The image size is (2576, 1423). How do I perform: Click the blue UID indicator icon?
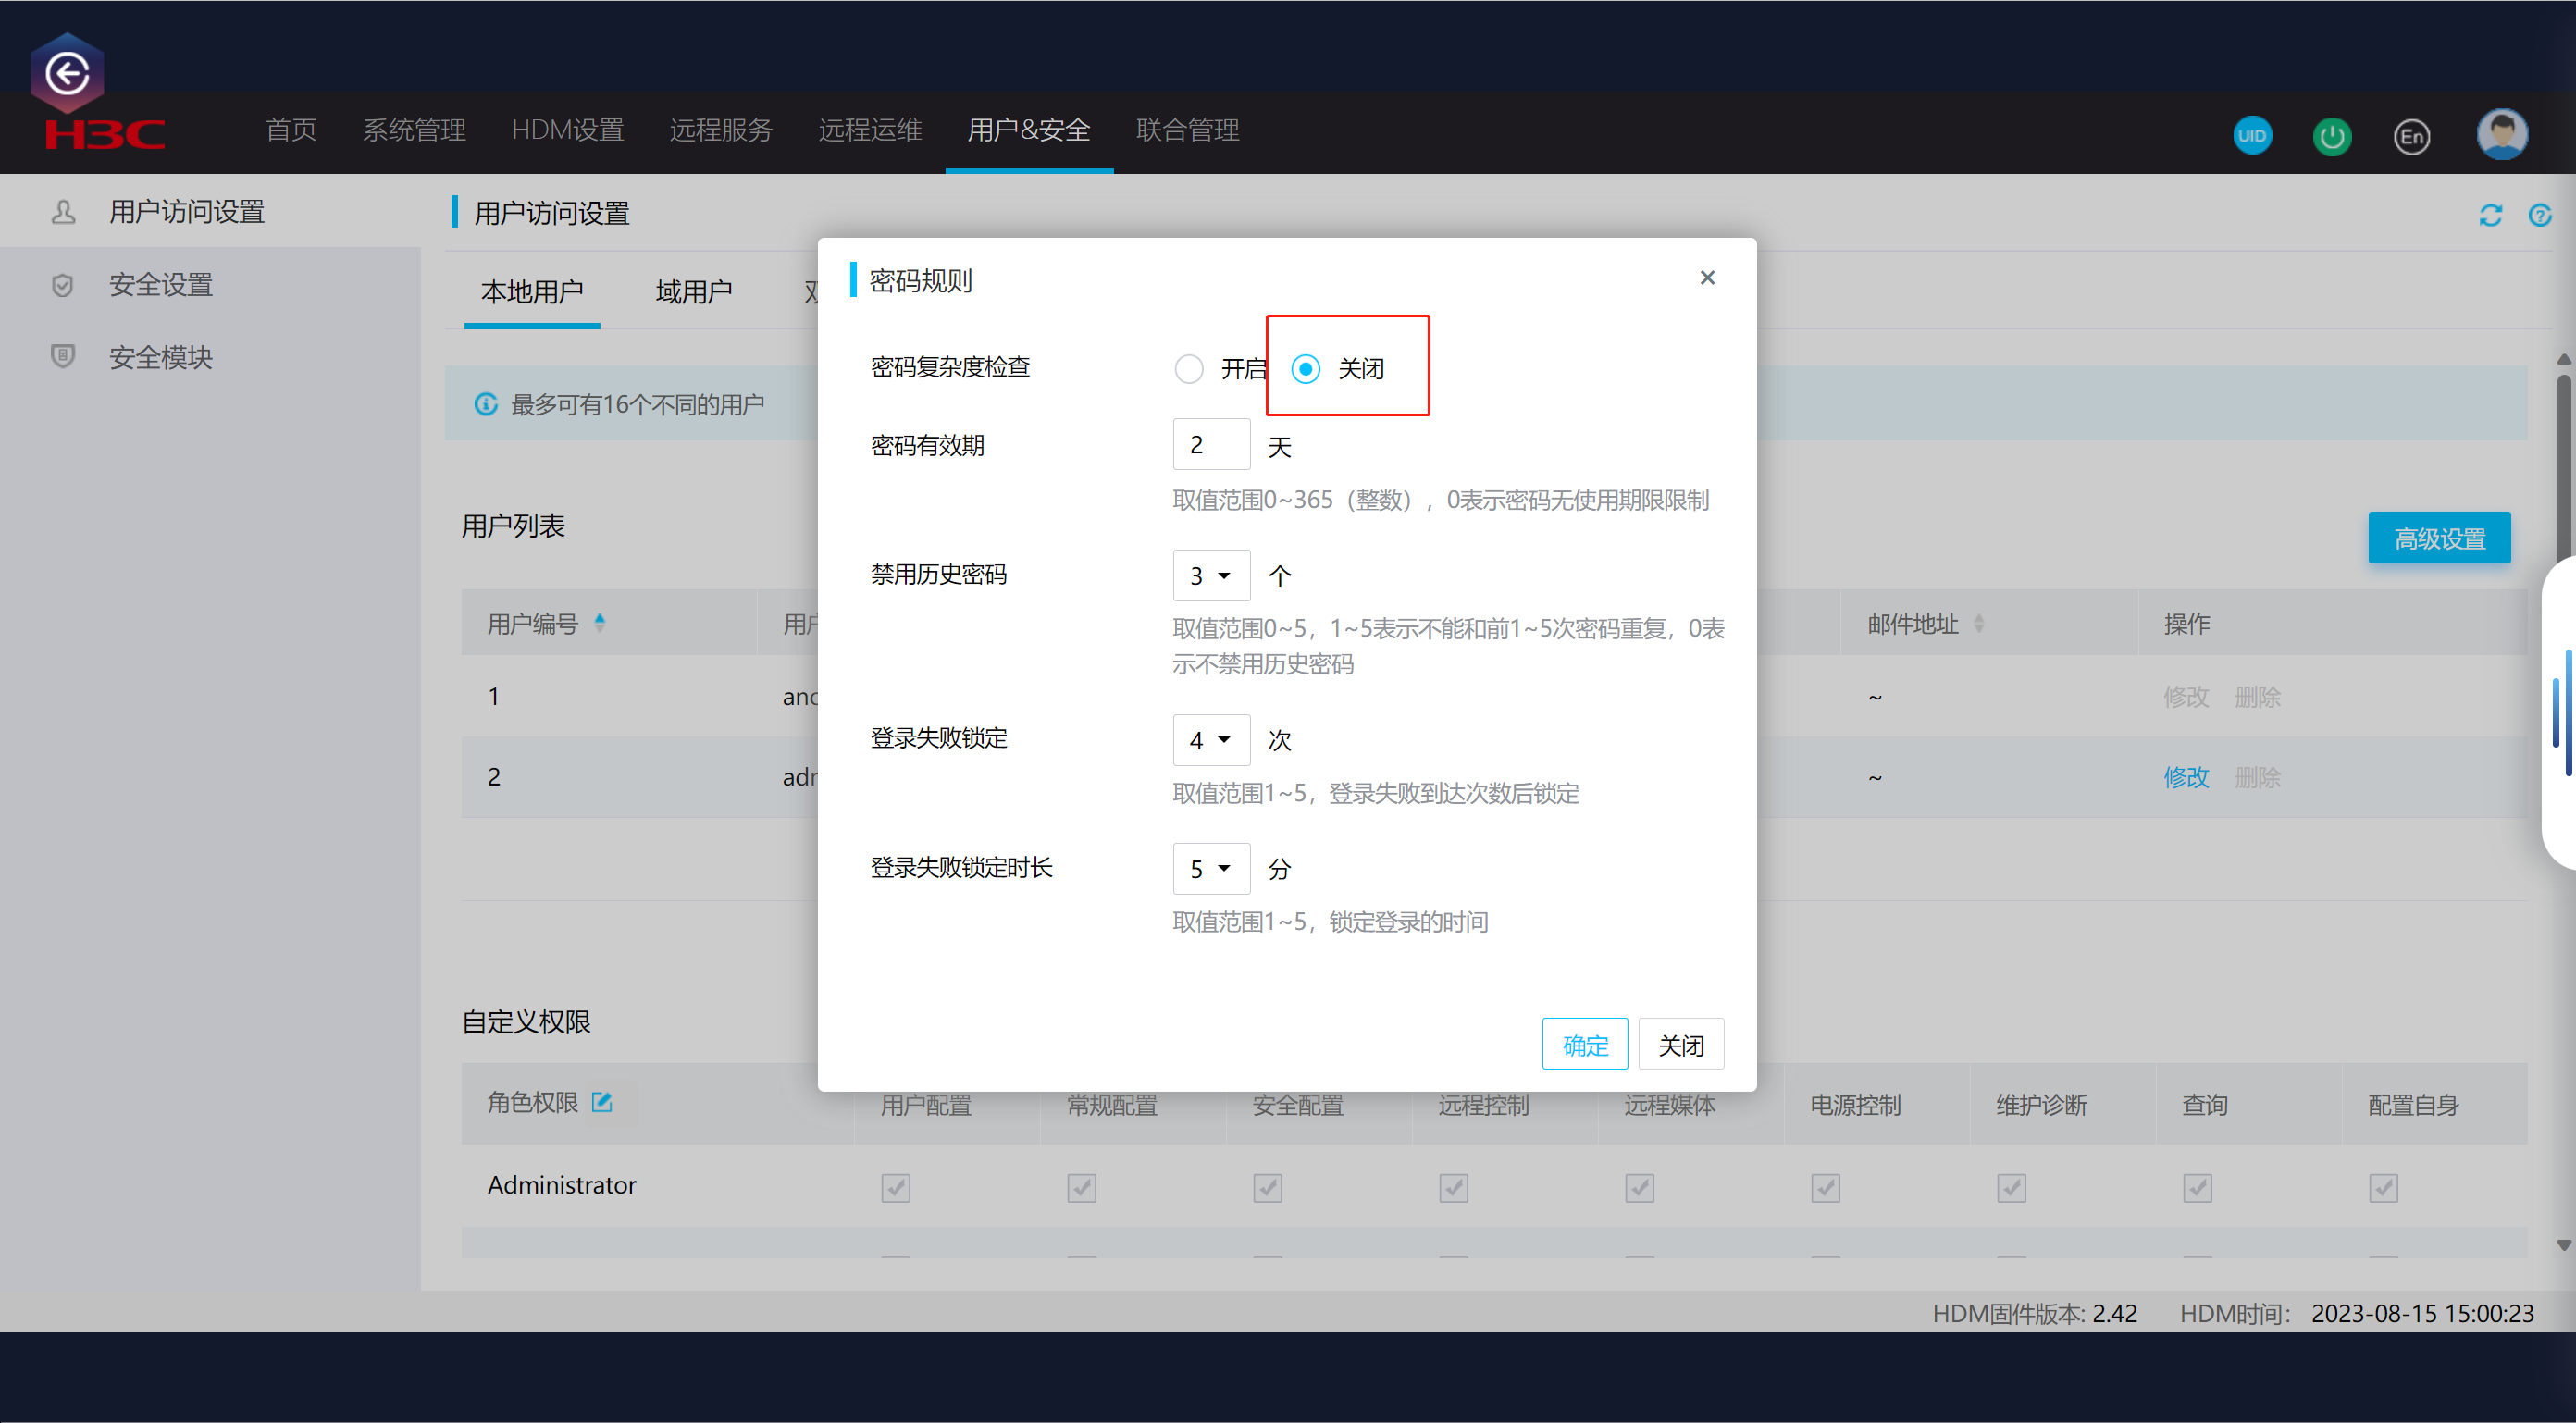coord(2252,136)
